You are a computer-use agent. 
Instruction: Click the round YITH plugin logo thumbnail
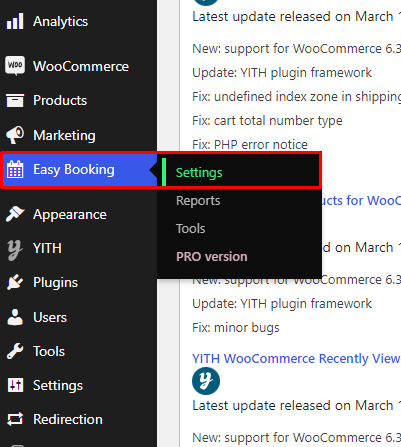(x=206, y=381)
